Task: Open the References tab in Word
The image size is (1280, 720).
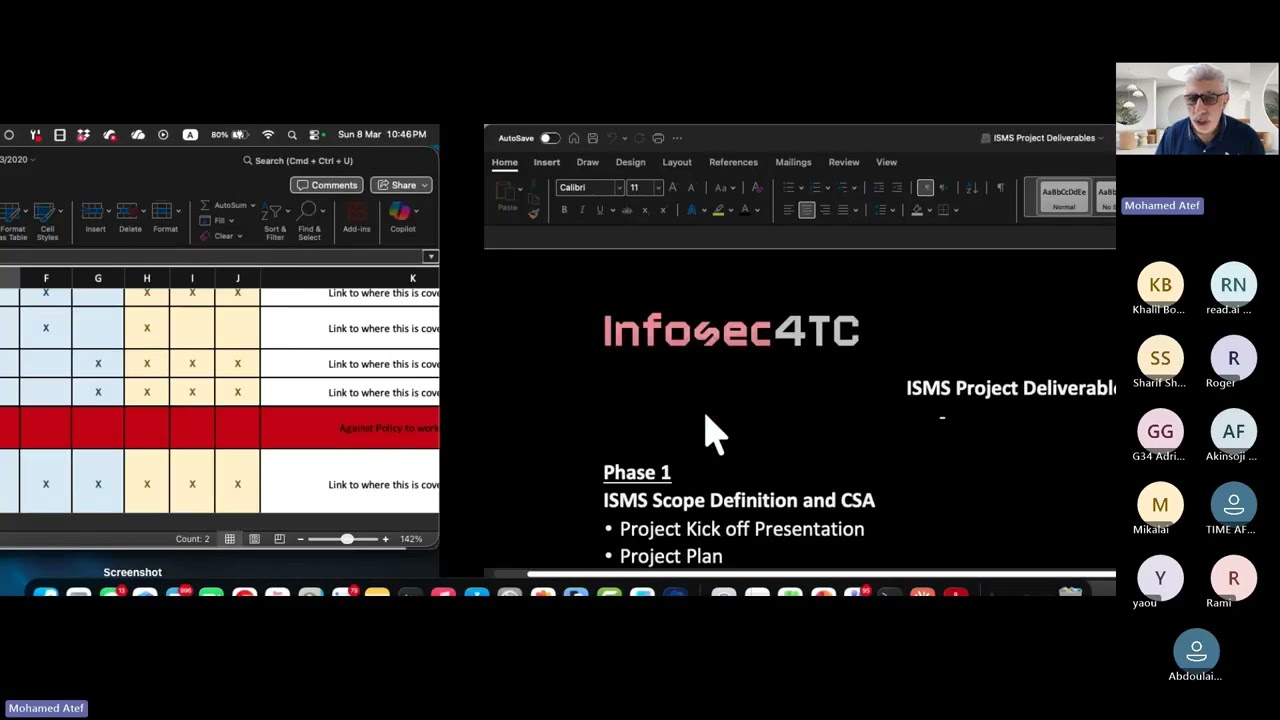Action: (733, 162)
